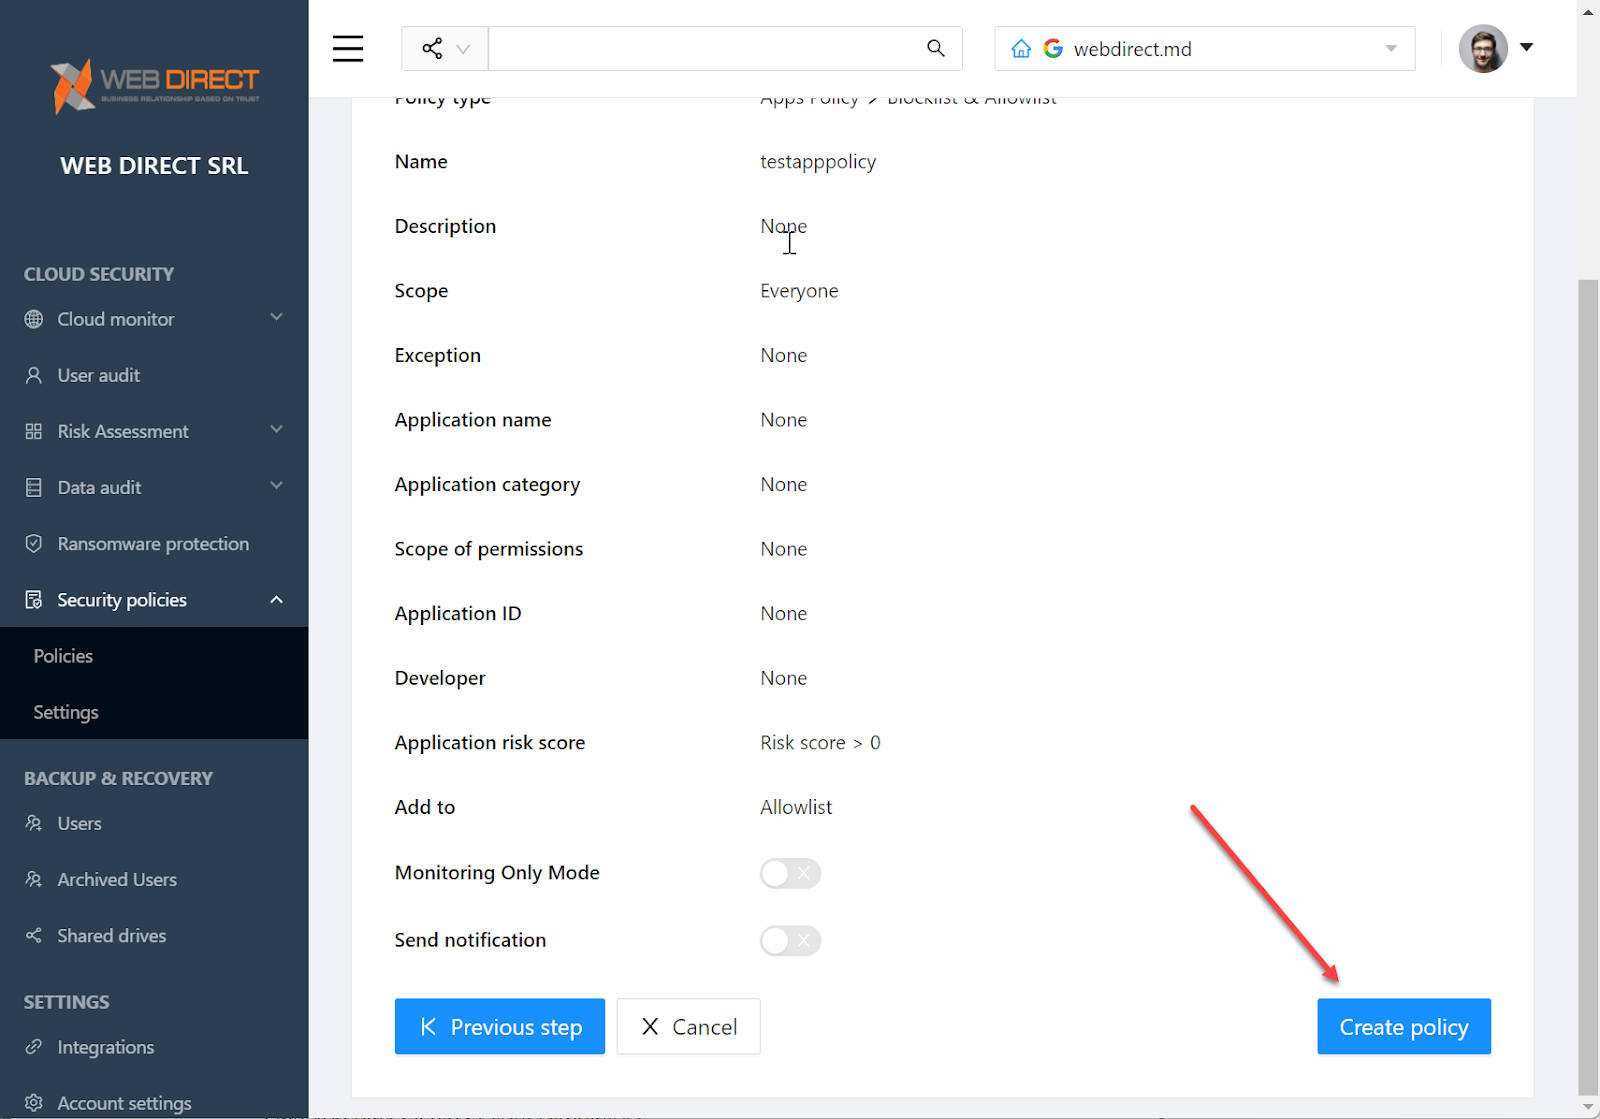Open Cloud monitor using its globe icon
The height and width of the screenshot is (1119, 1600).
pos(35,319)
